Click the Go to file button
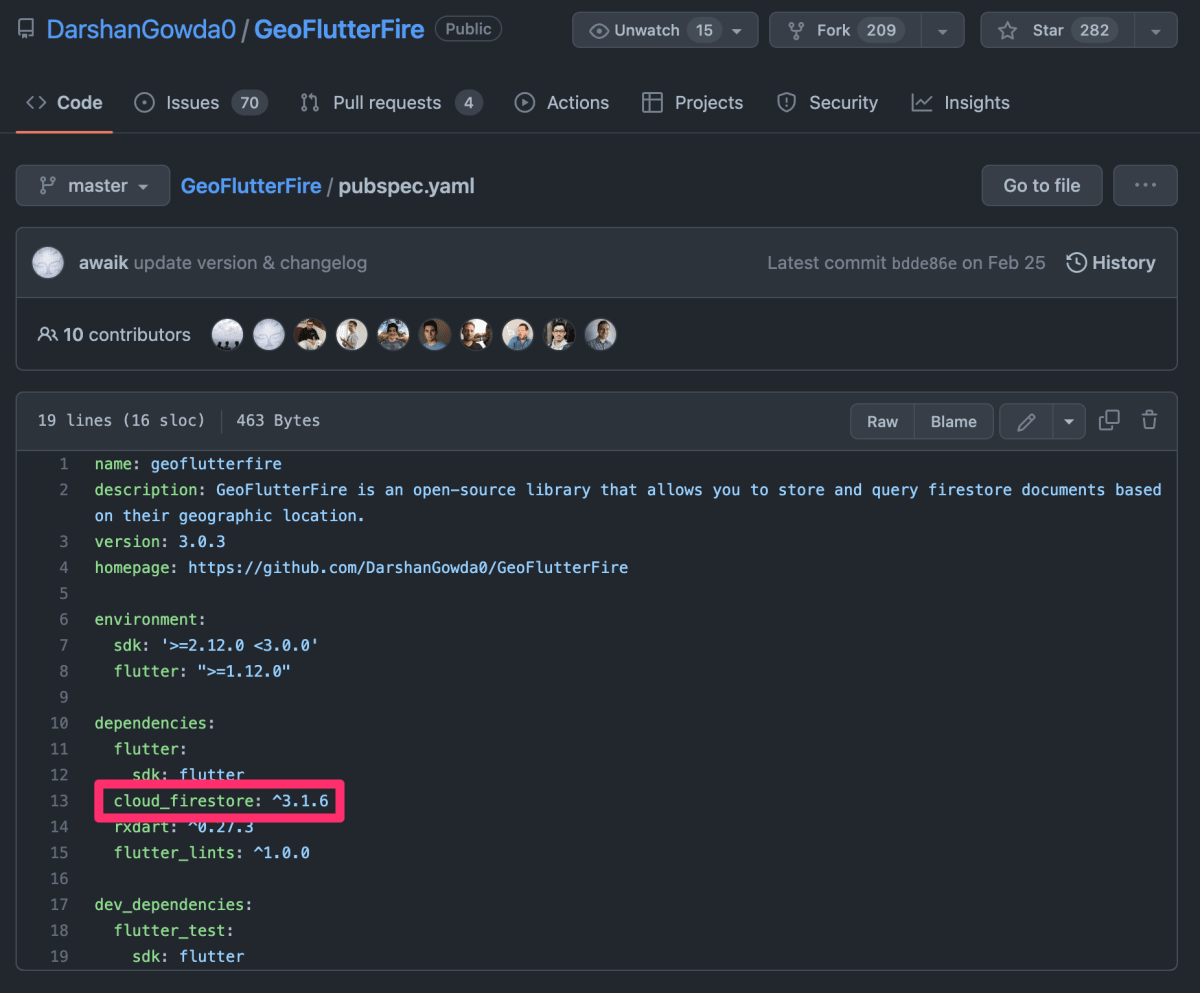Viewport: 1200px width, 993px height. pyautogui.click(x=1041, y=185)
